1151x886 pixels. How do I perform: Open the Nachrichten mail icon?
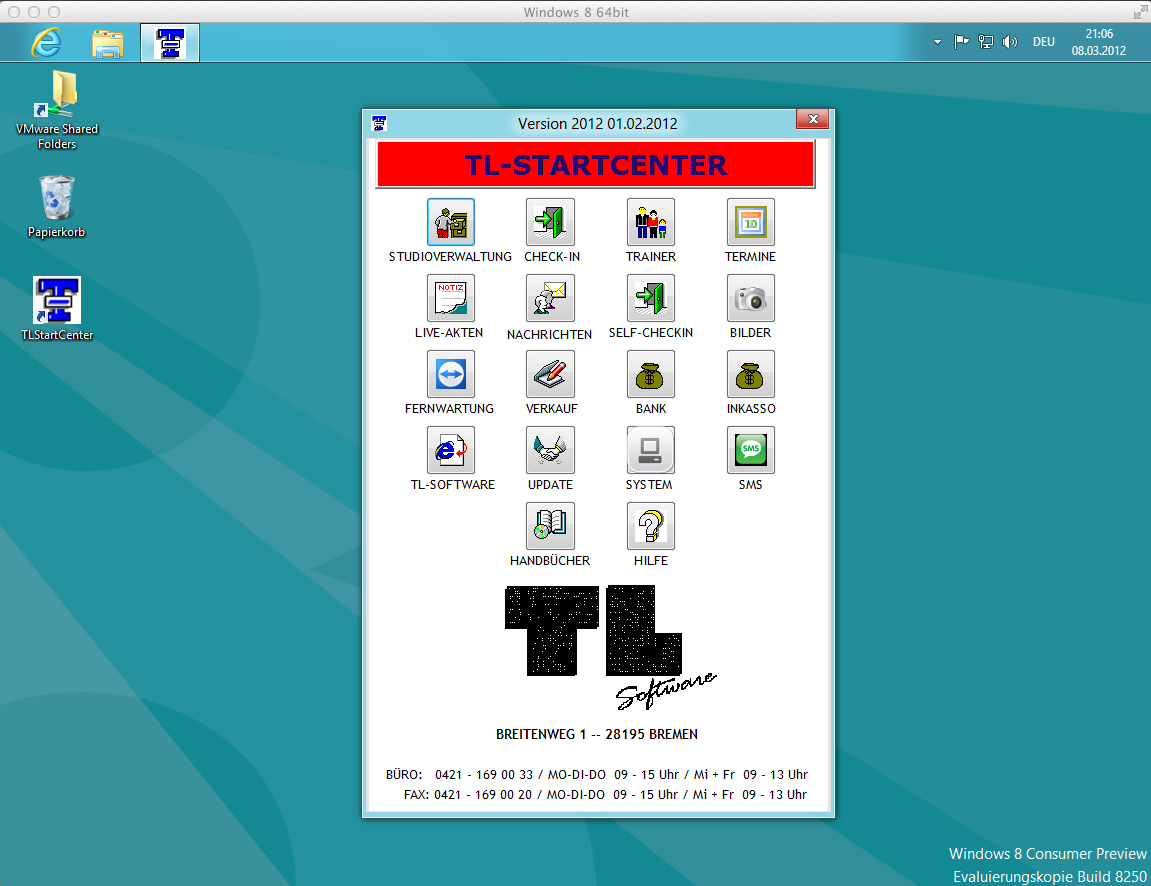pos(550,298)
